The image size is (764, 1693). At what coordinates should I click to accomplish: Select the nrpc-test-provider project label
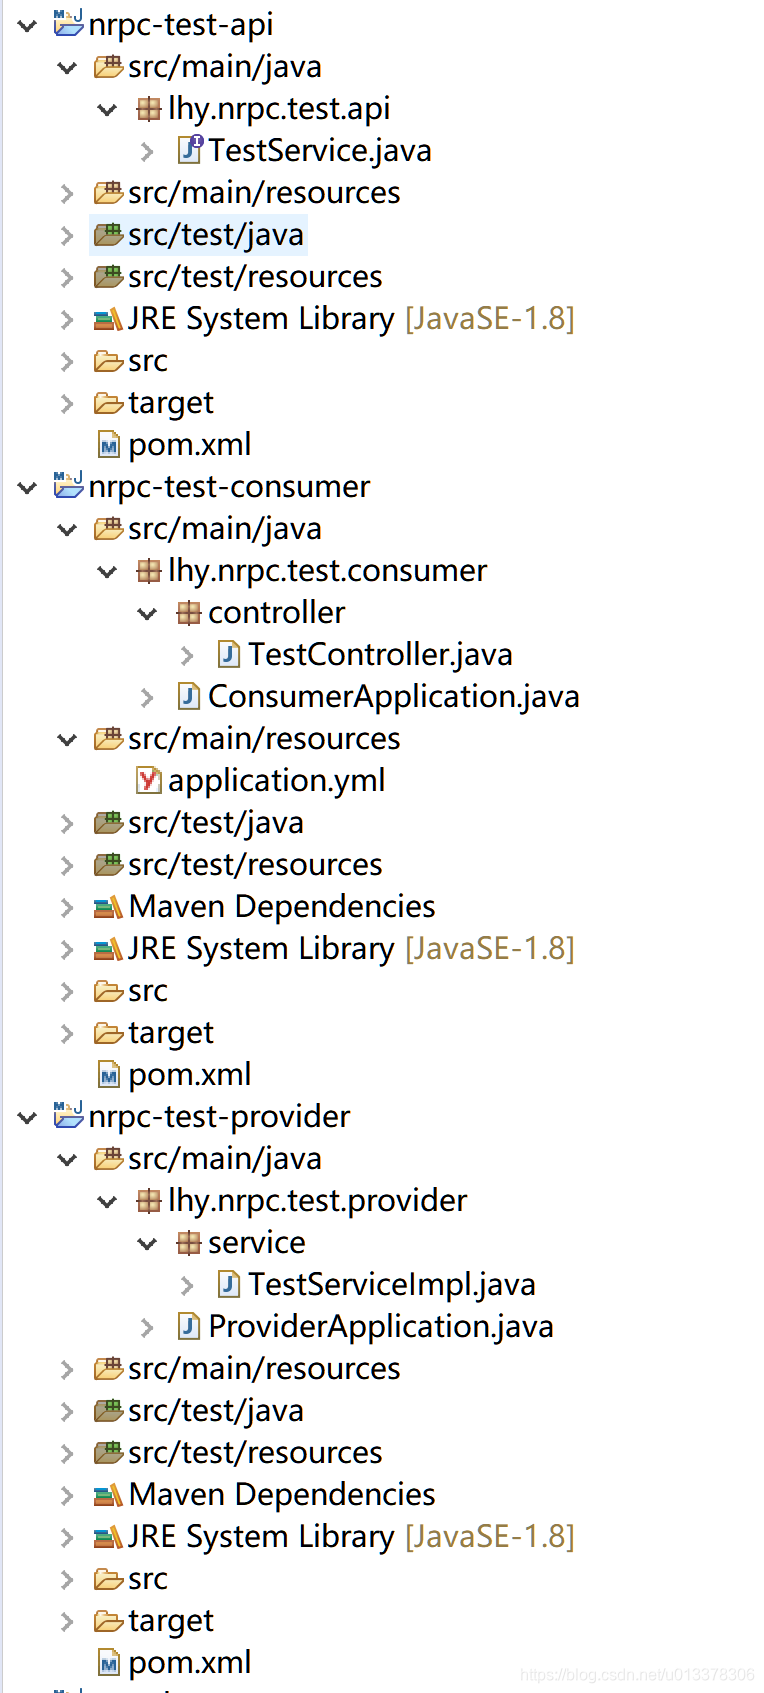[219, 1117]
